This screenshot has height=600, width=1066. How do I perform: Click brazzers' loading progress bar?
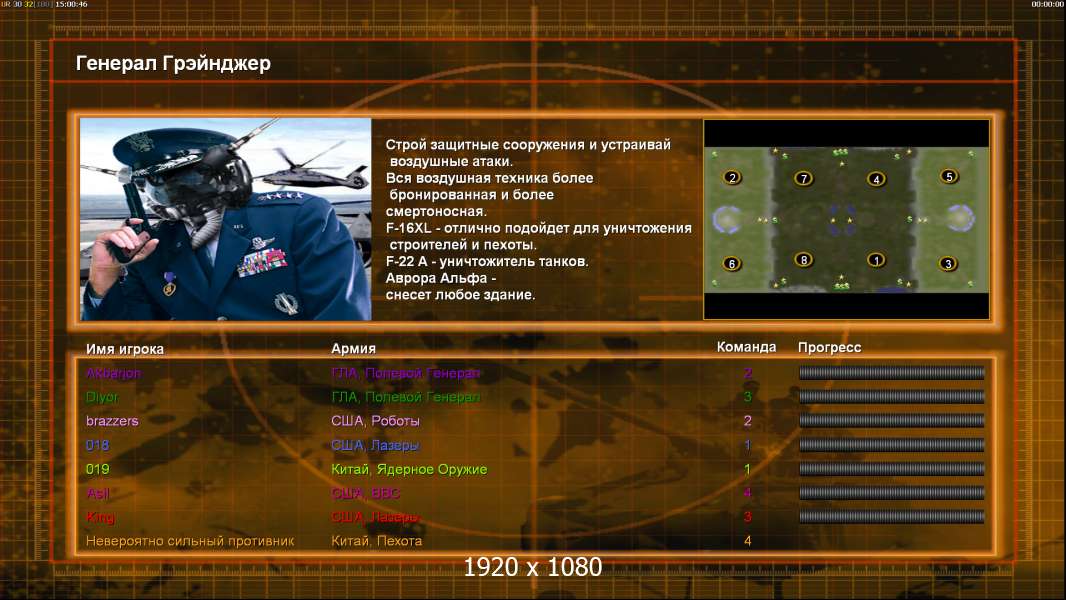point(891,421)
